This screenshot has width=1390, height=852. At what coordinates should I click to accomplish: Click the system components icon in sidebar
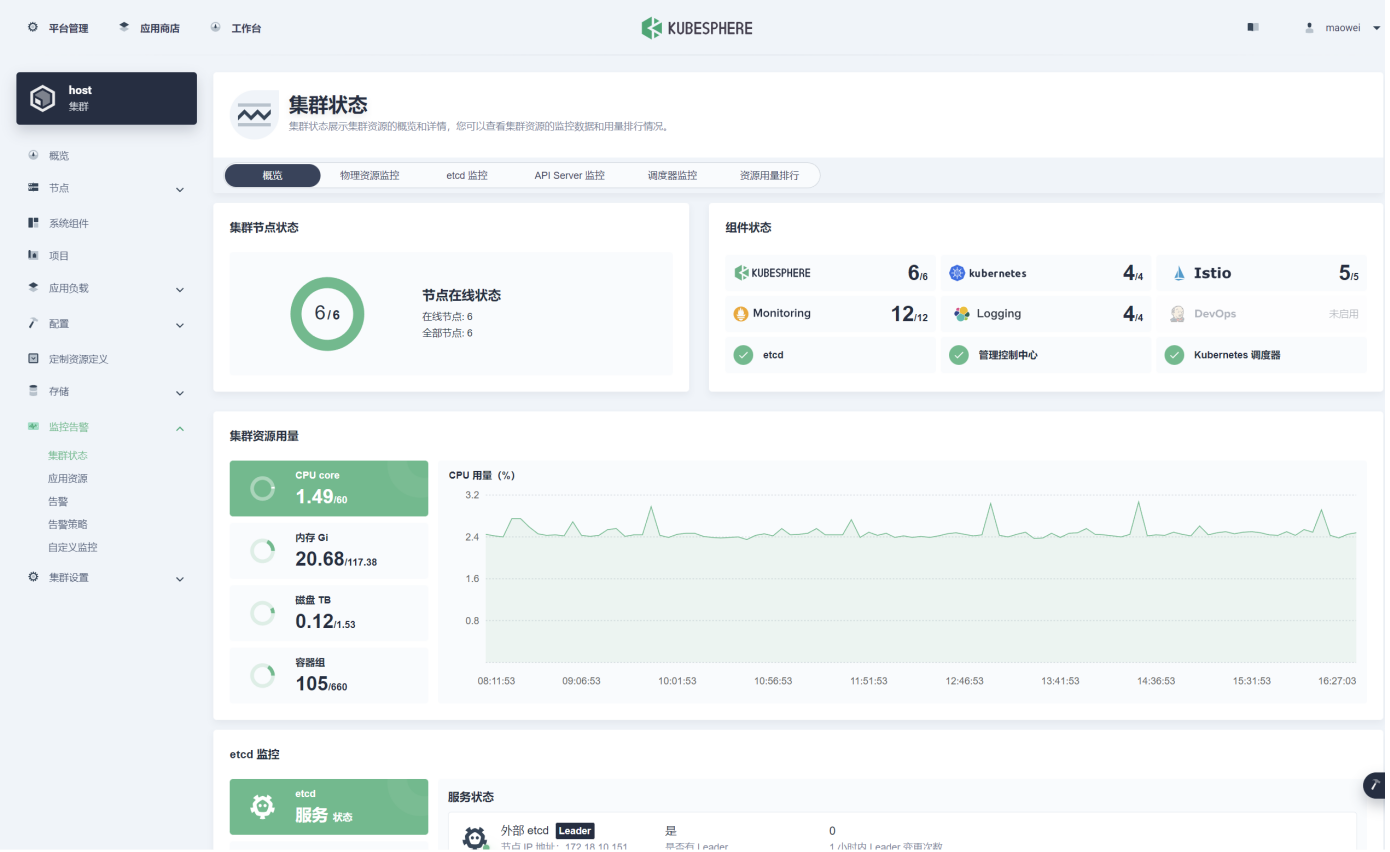(x=33, y=222)
